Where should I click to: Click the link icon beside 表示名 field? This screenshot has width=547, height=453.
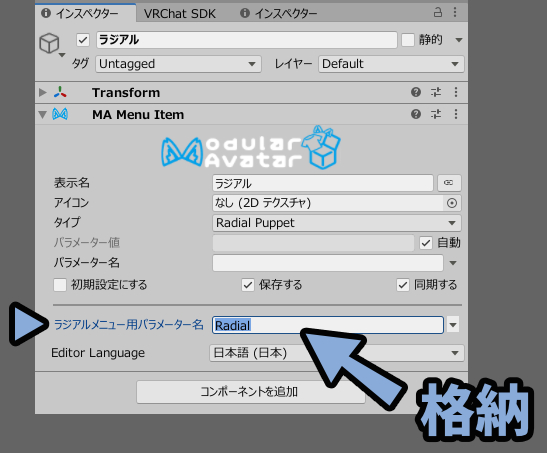(449, 183)
